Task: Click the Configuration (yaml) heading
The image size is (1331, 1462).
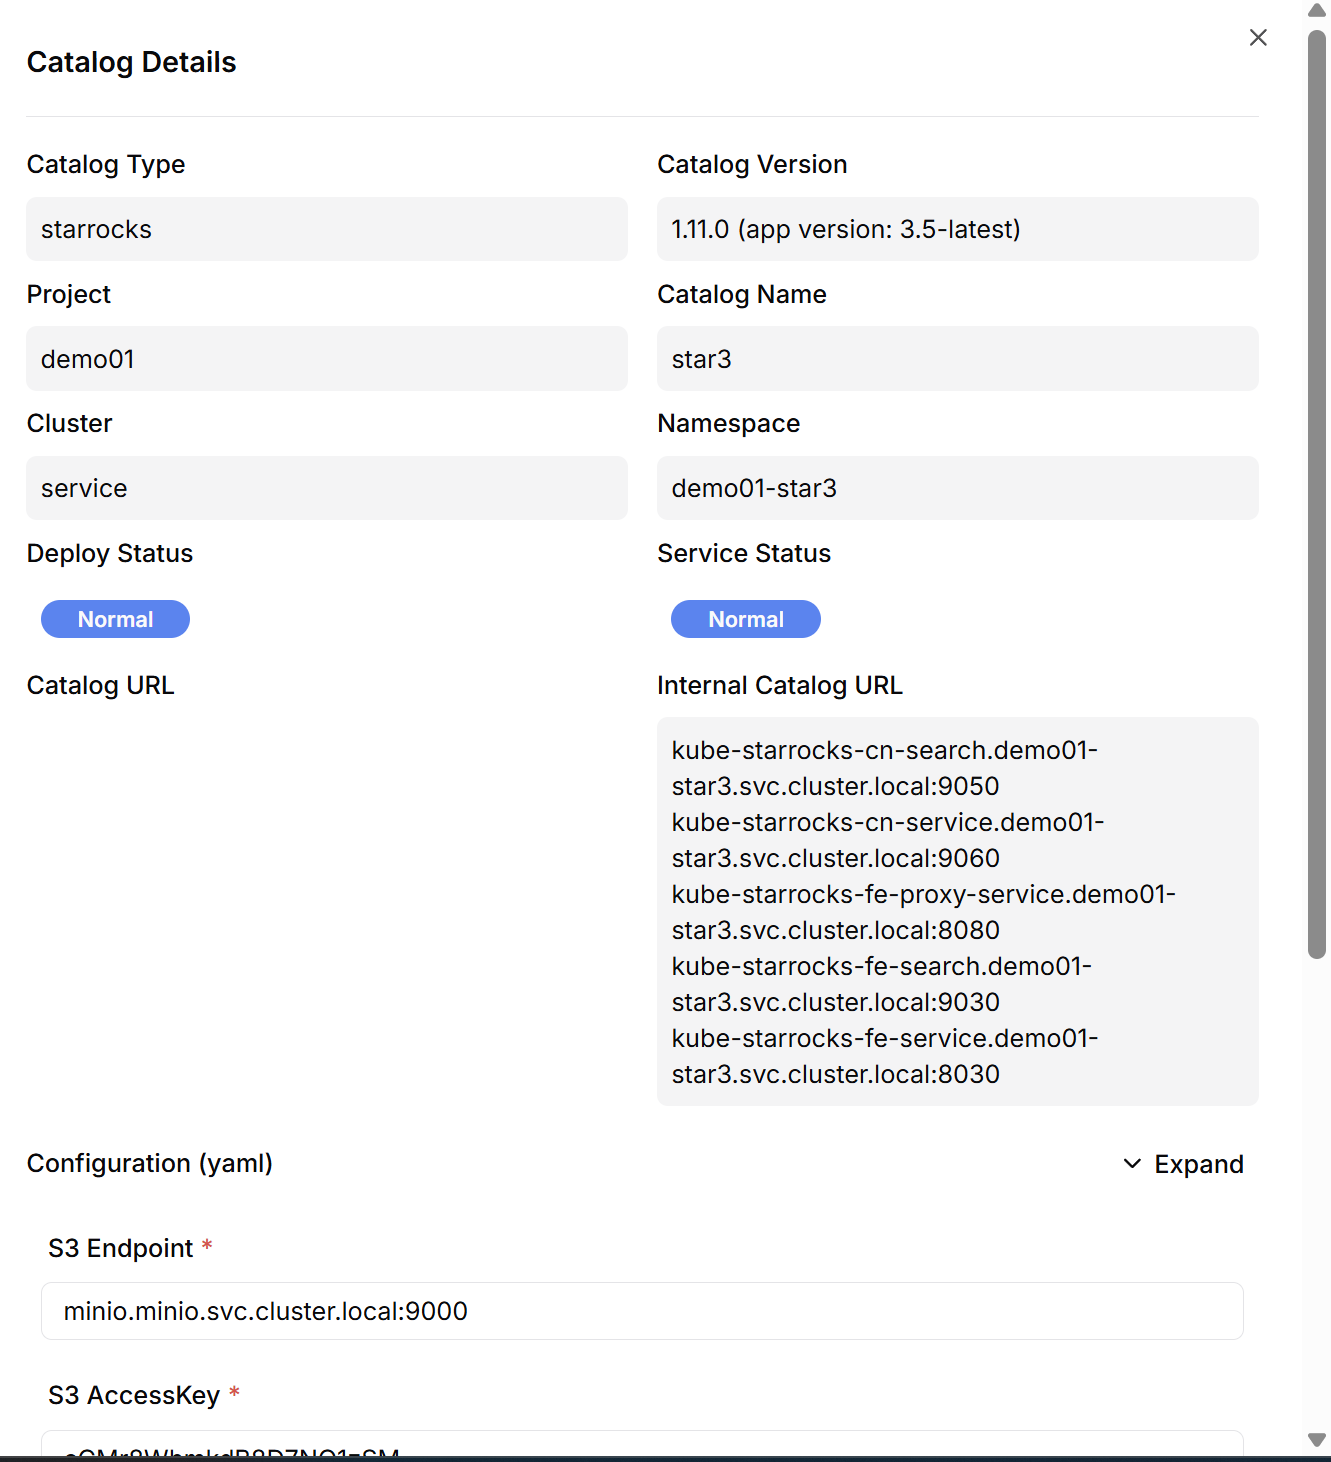Action: 150,1164
